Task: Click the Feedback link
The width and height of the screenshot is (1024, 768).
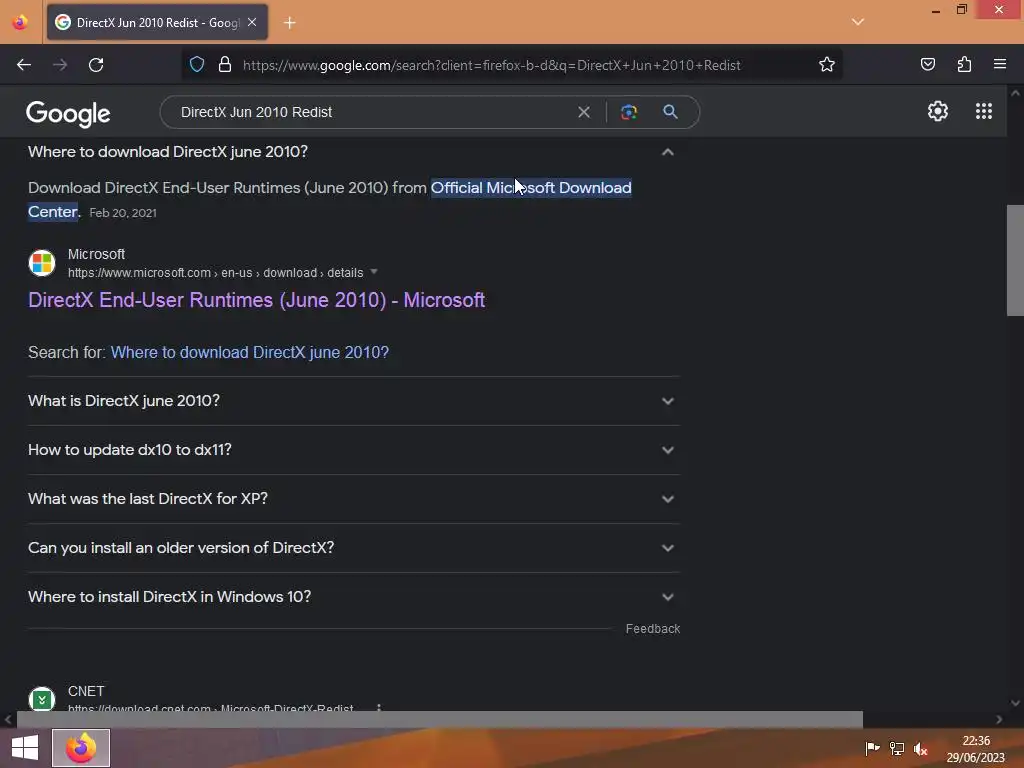Action: (x=652, y=628)
